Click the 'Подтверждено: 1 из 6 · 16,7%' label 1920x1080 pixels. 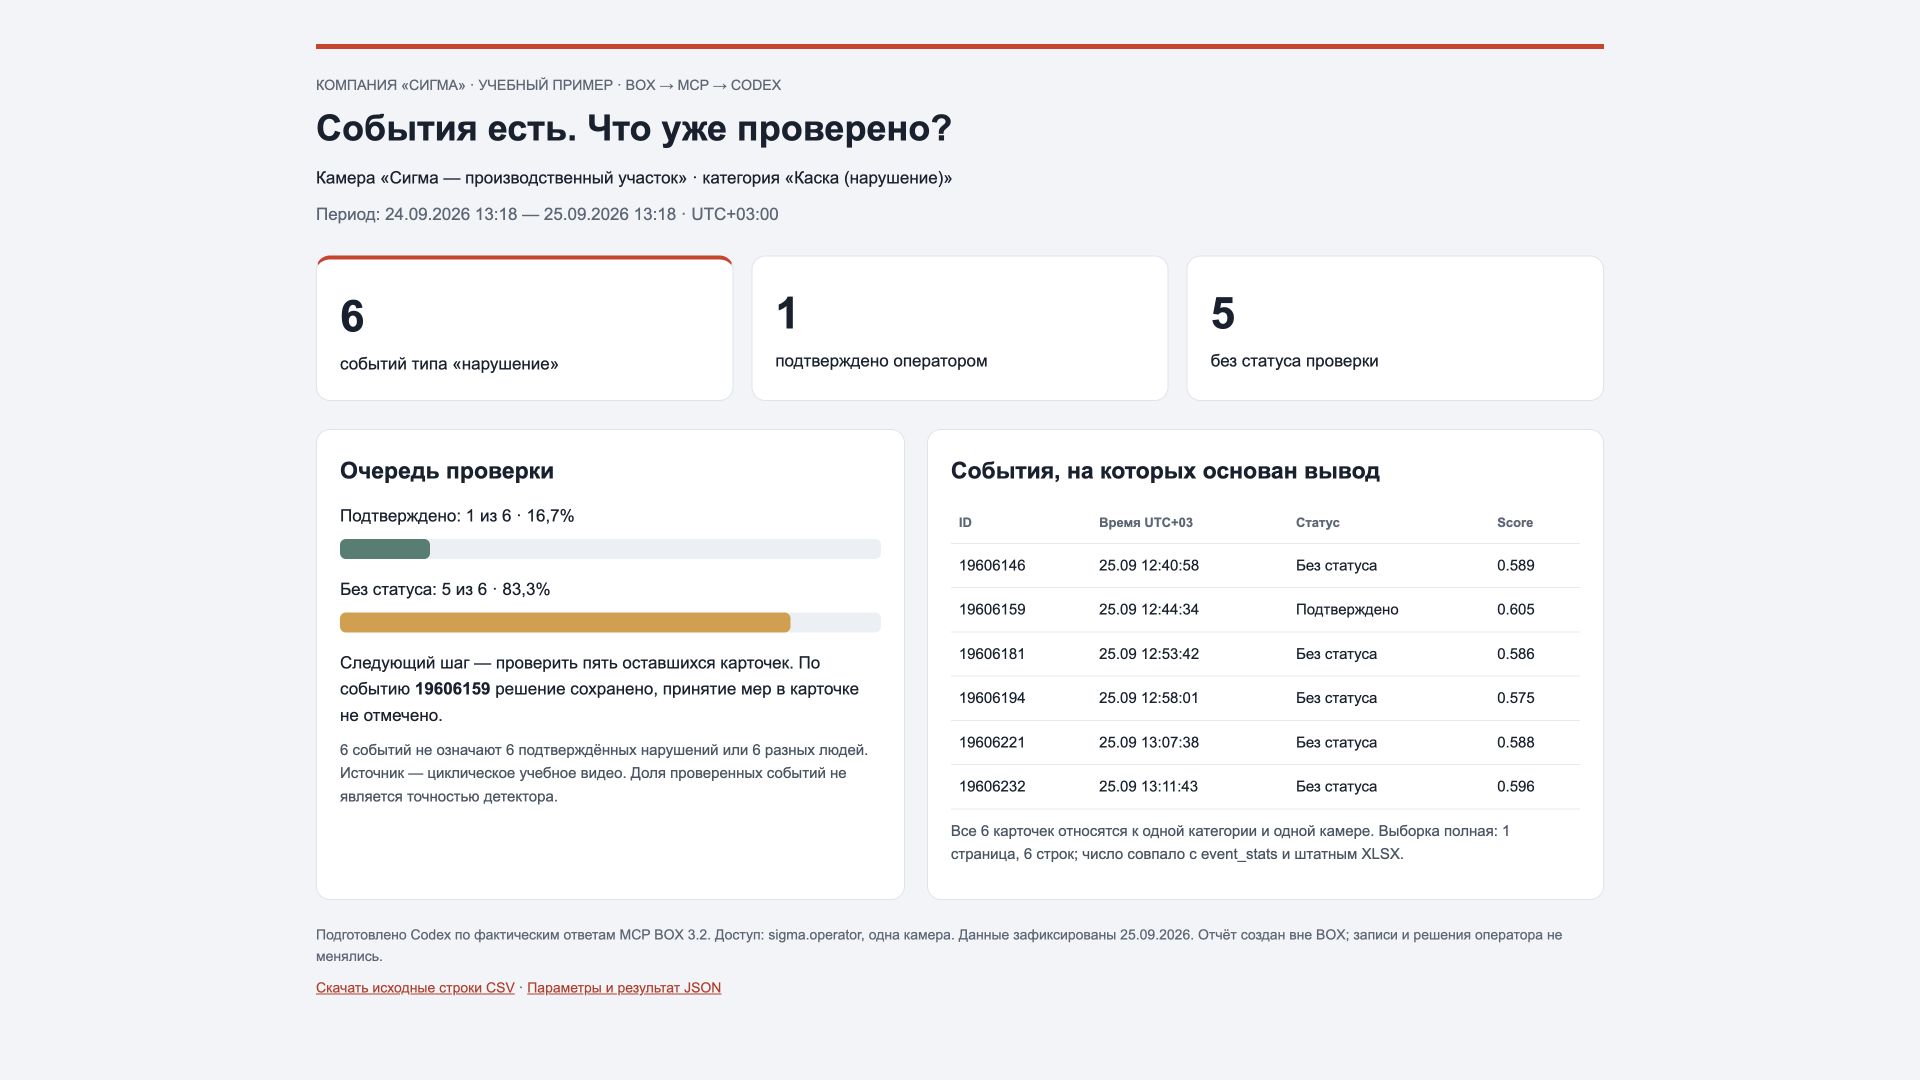[457, 516]
